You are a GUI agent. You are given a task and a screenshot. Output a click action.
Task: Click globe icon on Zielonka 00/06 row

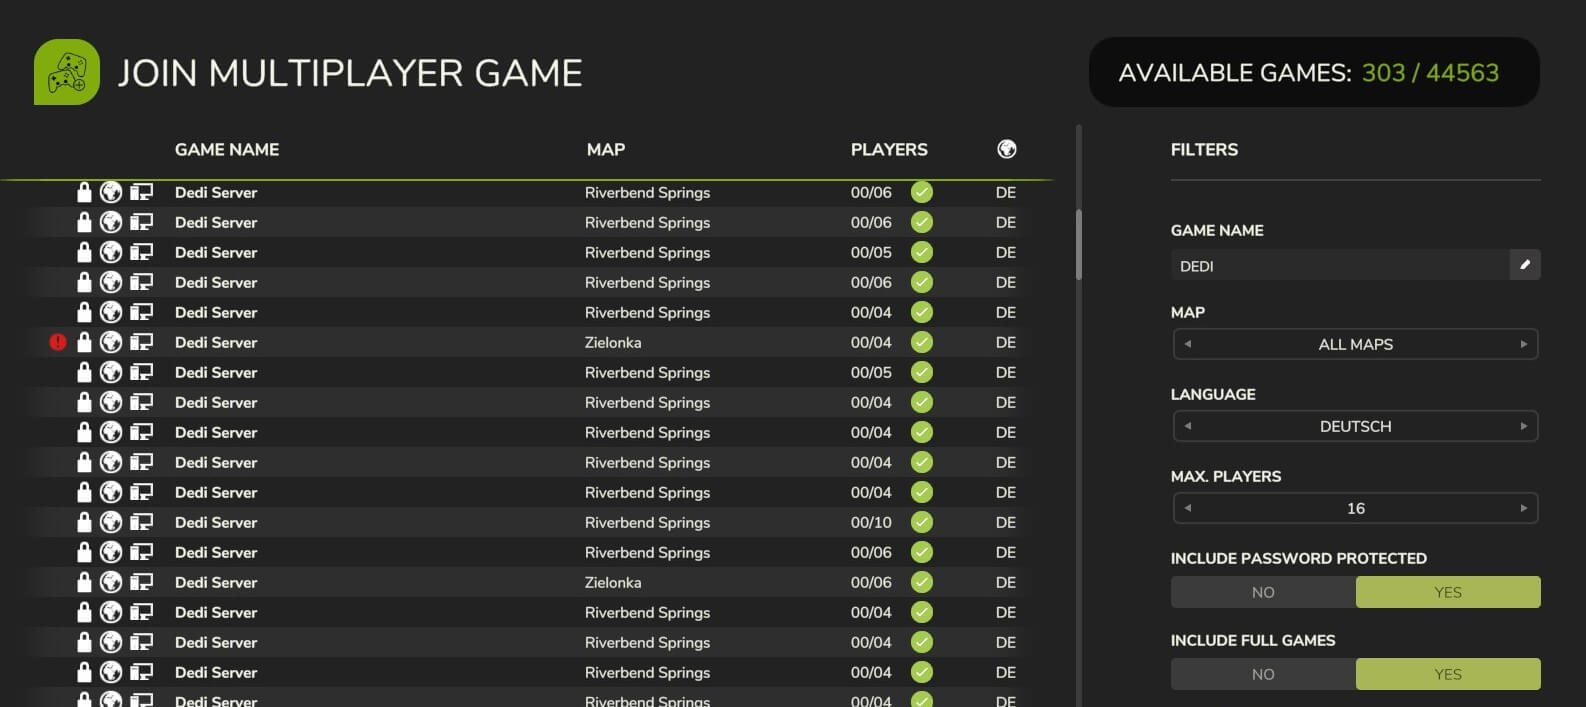(x=111, y=582)
